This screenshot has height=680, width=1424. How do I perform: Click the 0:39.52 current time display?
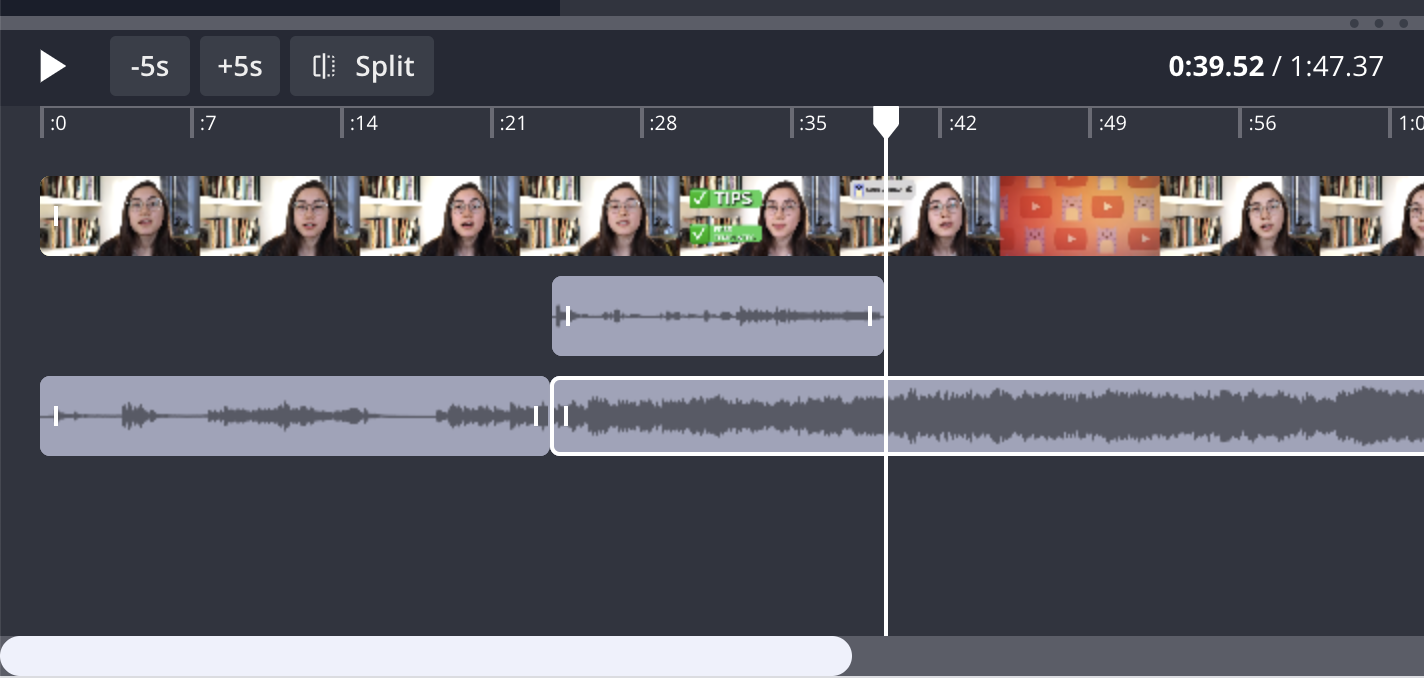click(1216, 66)
